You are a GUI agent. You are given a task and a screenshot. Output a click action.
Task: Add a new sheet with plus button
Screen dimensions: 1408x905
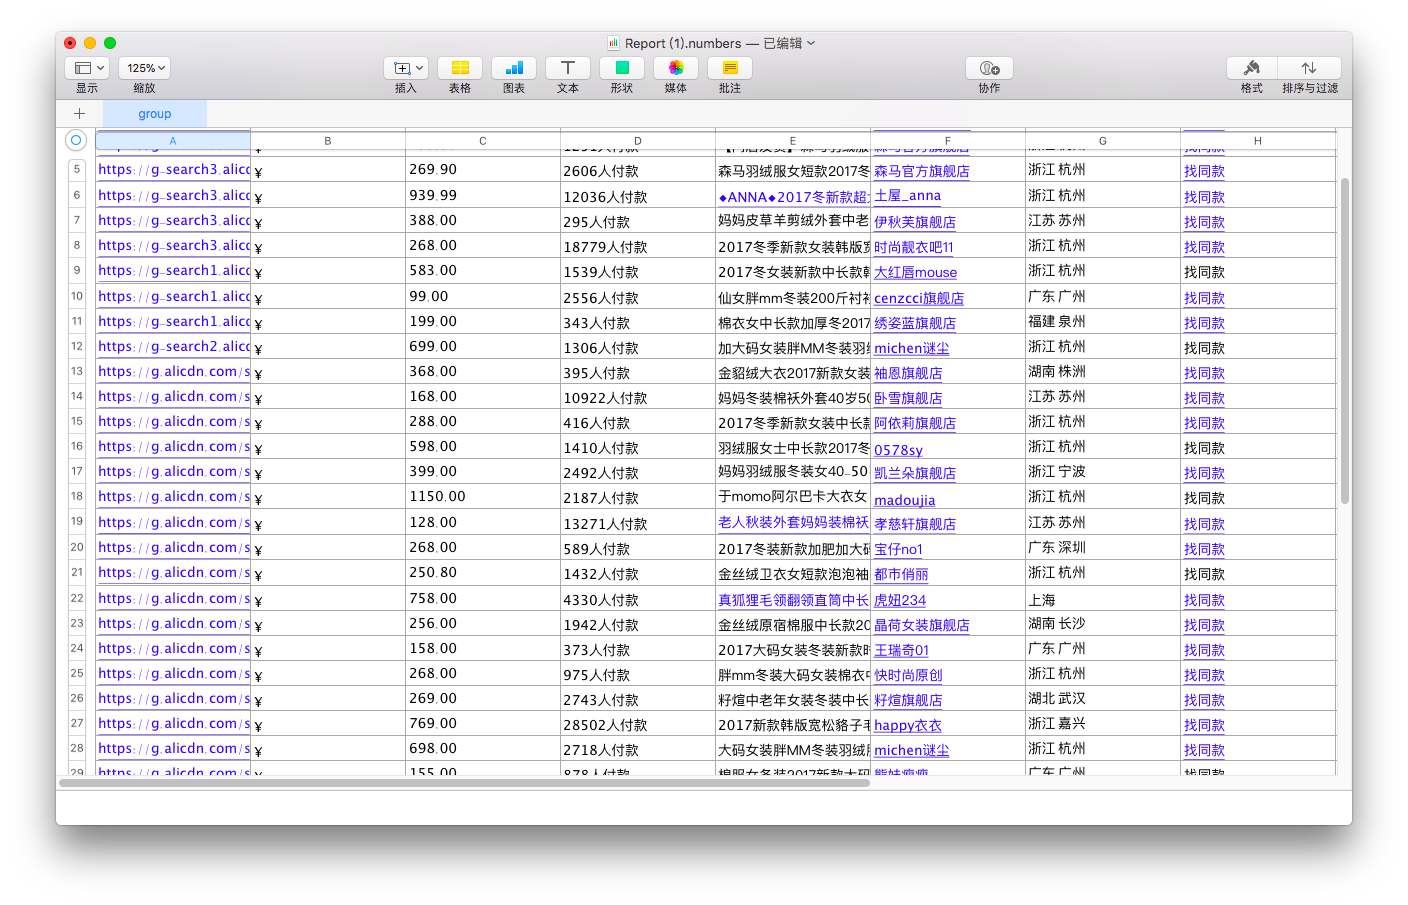79,114
